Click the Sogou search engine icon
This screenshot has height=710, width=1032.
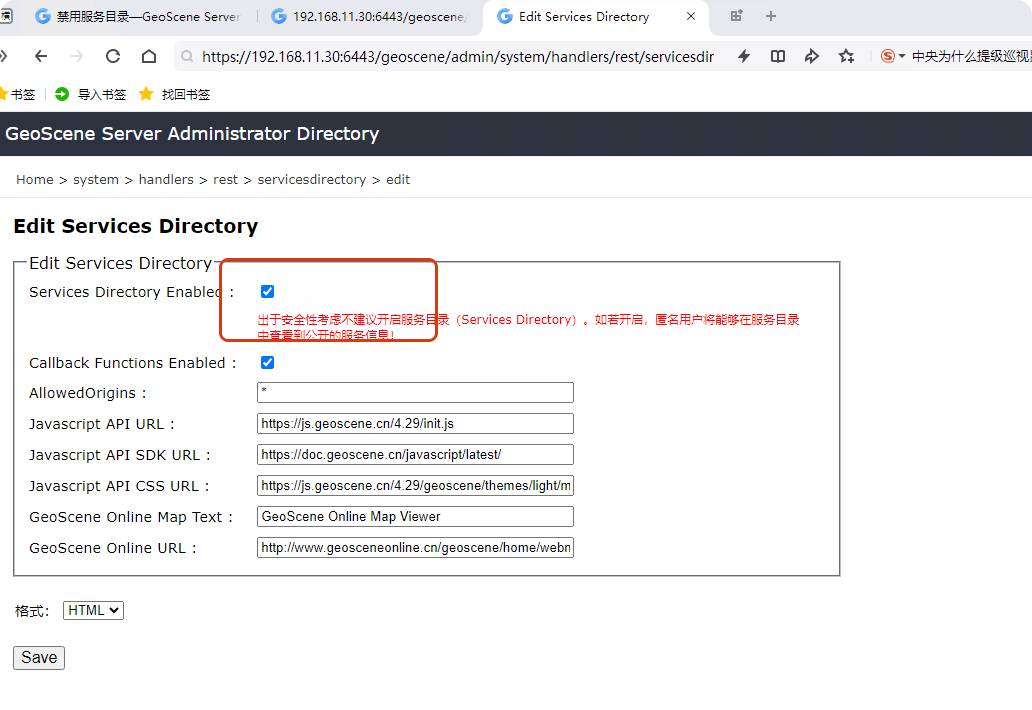(888, 57)
